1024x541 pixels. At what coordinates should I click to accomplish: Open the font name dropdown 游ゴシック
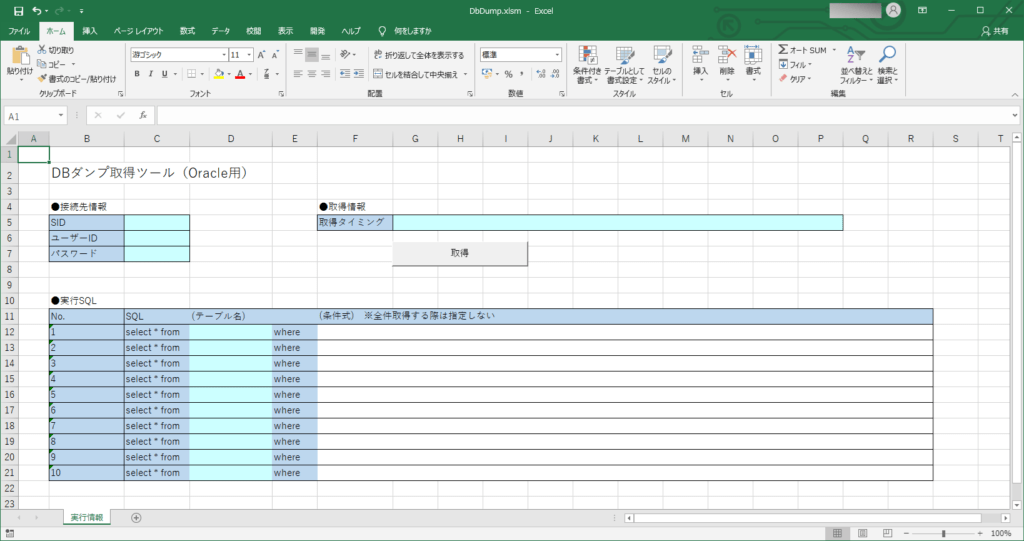224,55
